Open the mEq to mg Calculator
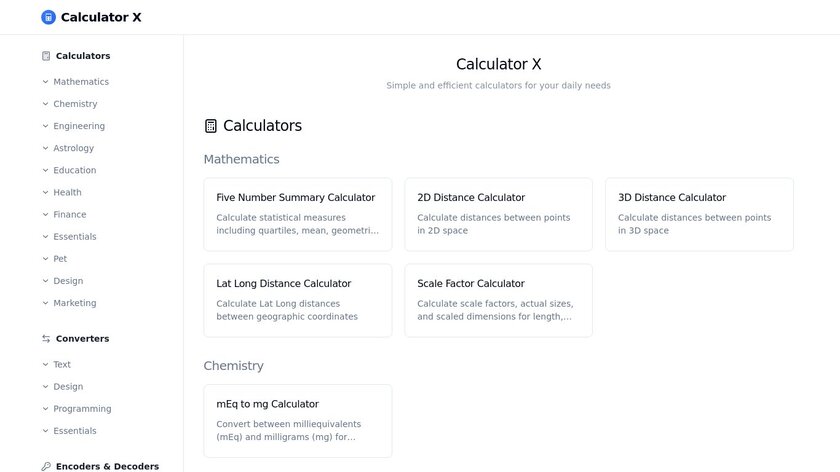This screenshot has height=472, width=840. click(x=298, y=420)
